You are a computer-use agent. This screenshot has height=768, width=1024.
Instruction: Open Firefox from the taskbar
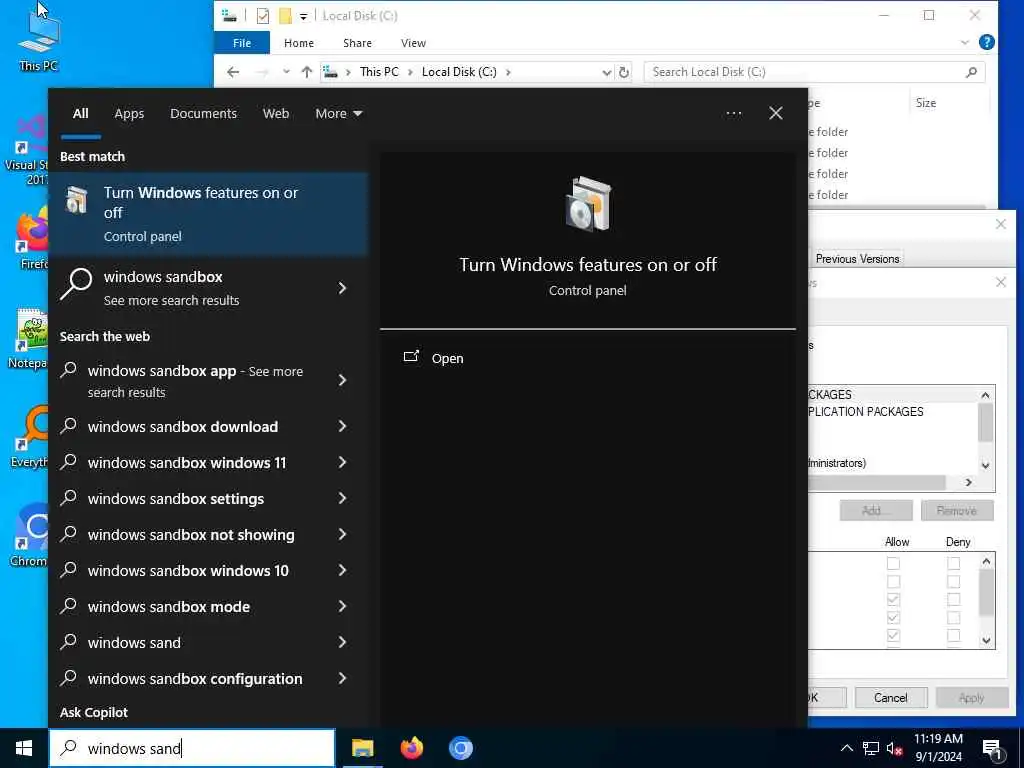[x=411, y=748]
